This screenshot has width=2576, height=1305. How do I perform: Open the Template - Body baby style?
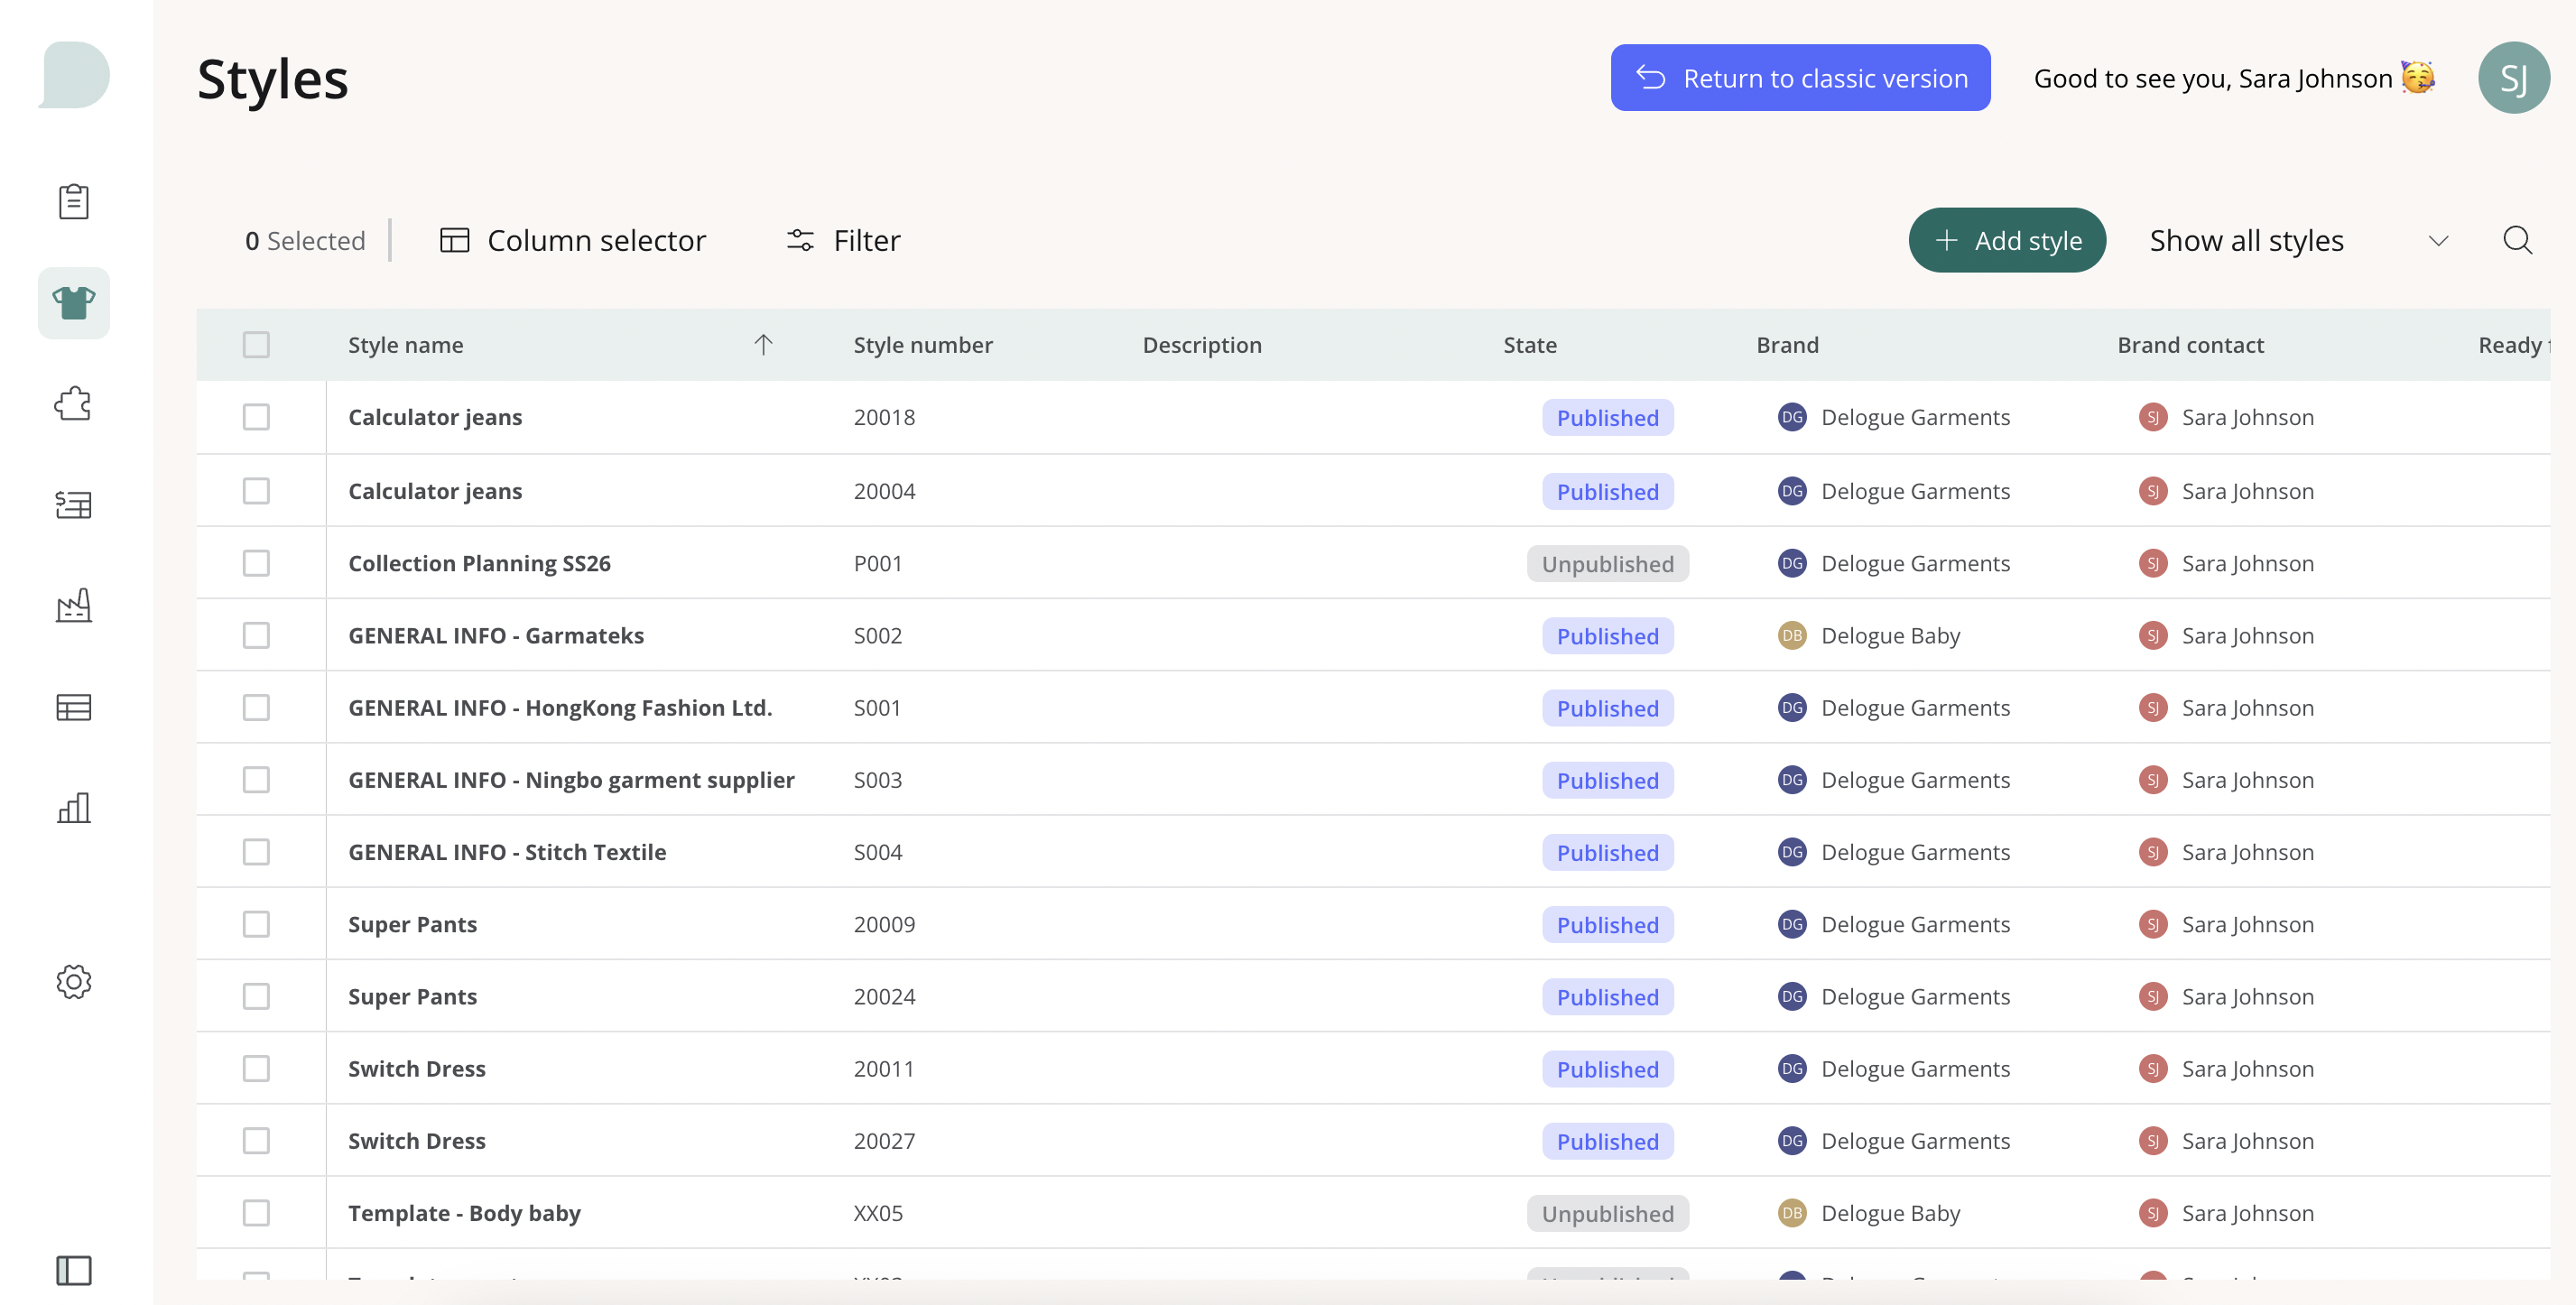click(464, 1213)
